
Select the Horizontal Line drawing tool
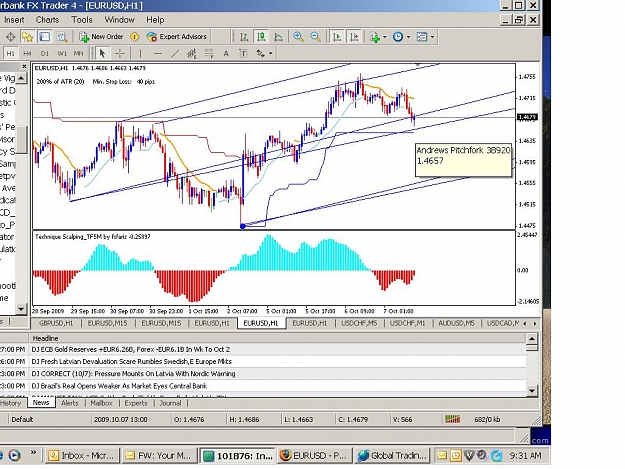click(x=158, y=53)
